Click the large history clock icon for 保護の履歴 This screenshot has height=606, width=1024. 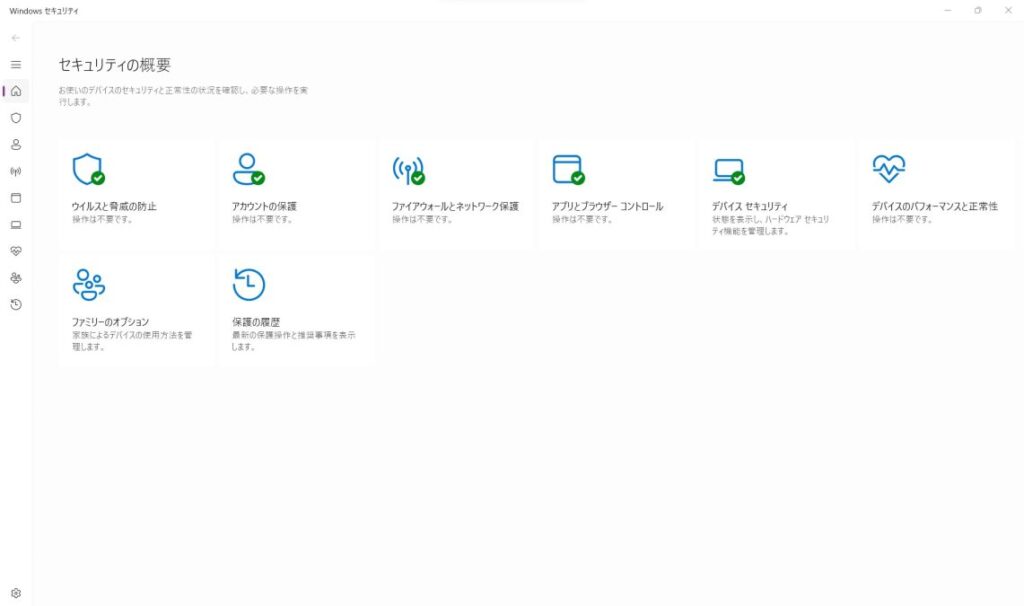249,285
